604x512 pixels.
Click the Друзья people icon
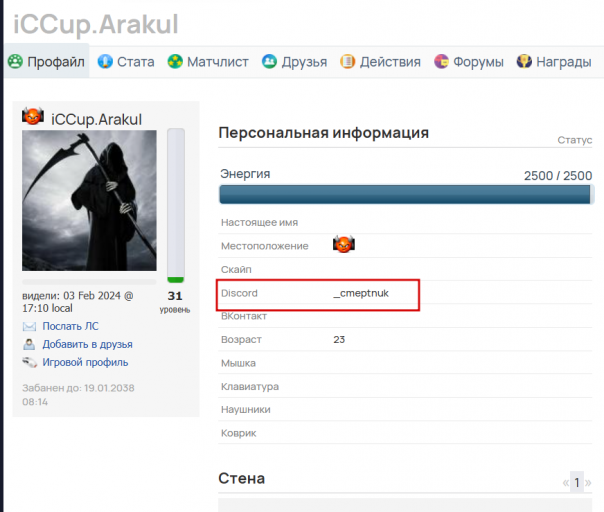pyautogui.click(x=269, y=61)
